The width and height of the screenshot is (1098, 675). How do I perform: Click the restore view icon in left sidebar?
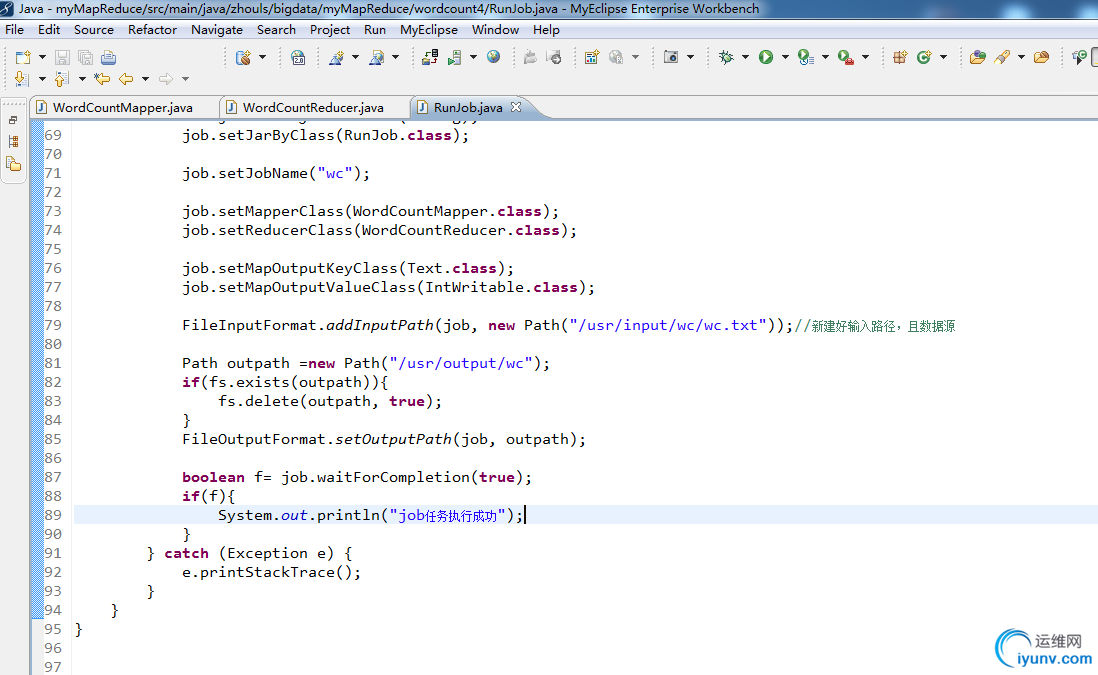coord(13,120)
